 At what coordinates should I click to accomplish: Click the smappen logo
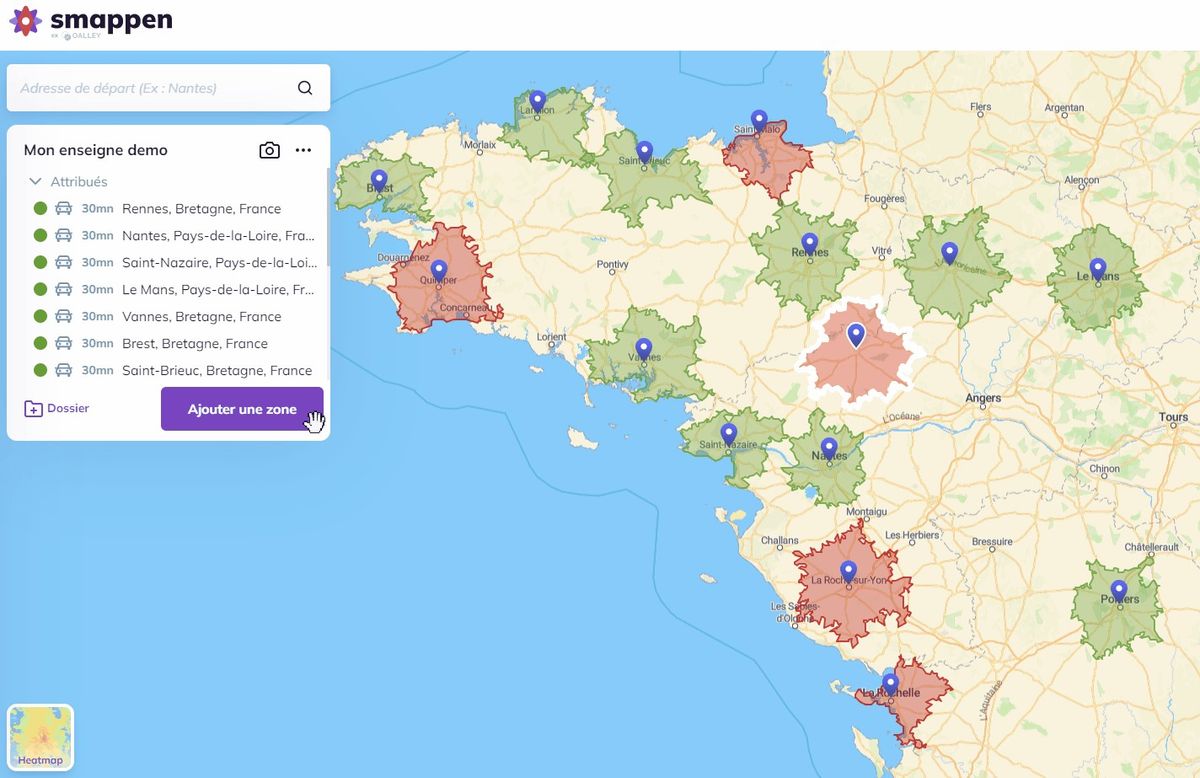[x=91, y=22]
